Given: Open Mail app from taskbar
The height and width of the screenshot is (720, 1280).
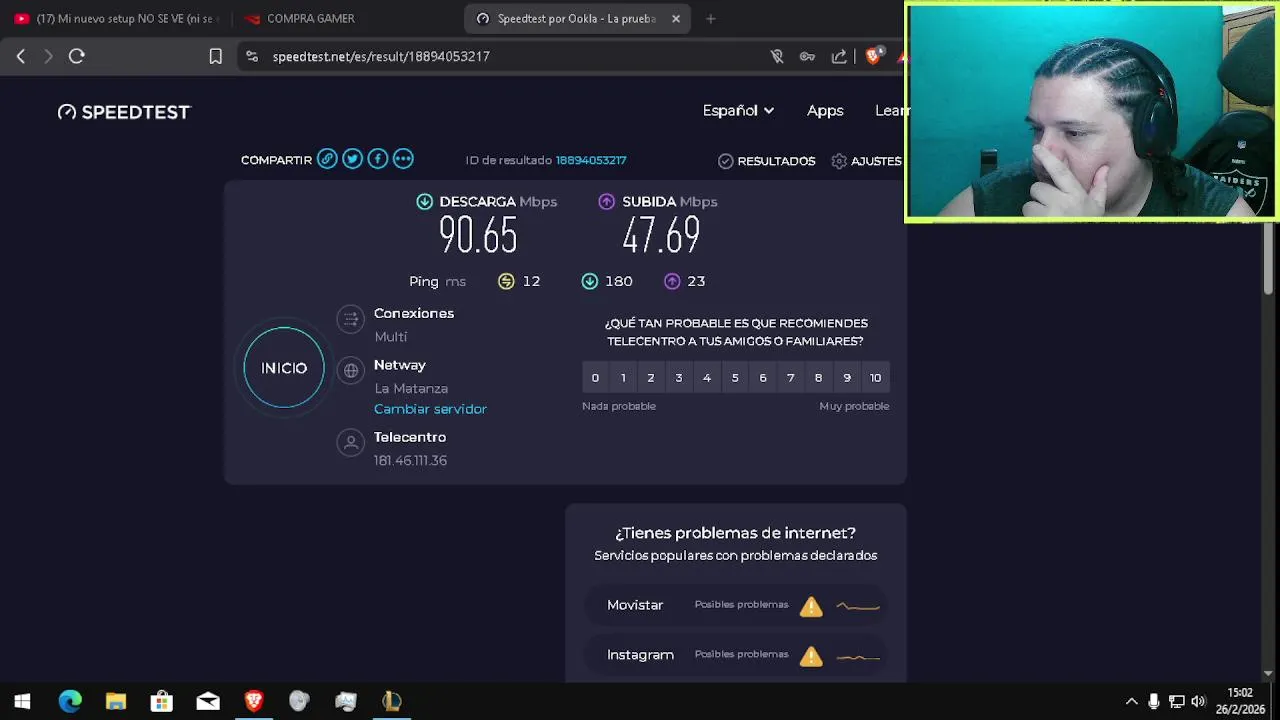Looking at the screenshot, I should click(x=208, y=701).
